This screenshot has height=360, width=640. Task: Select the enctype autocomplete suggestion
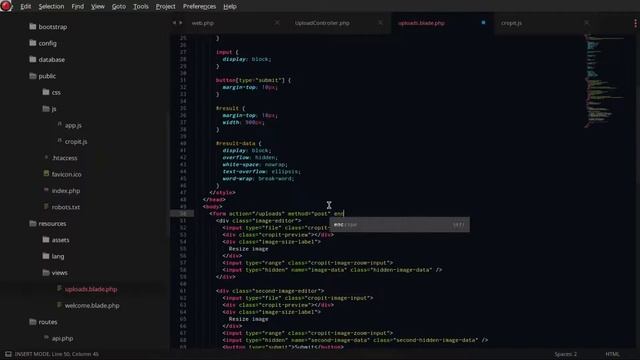coord(400,224)
